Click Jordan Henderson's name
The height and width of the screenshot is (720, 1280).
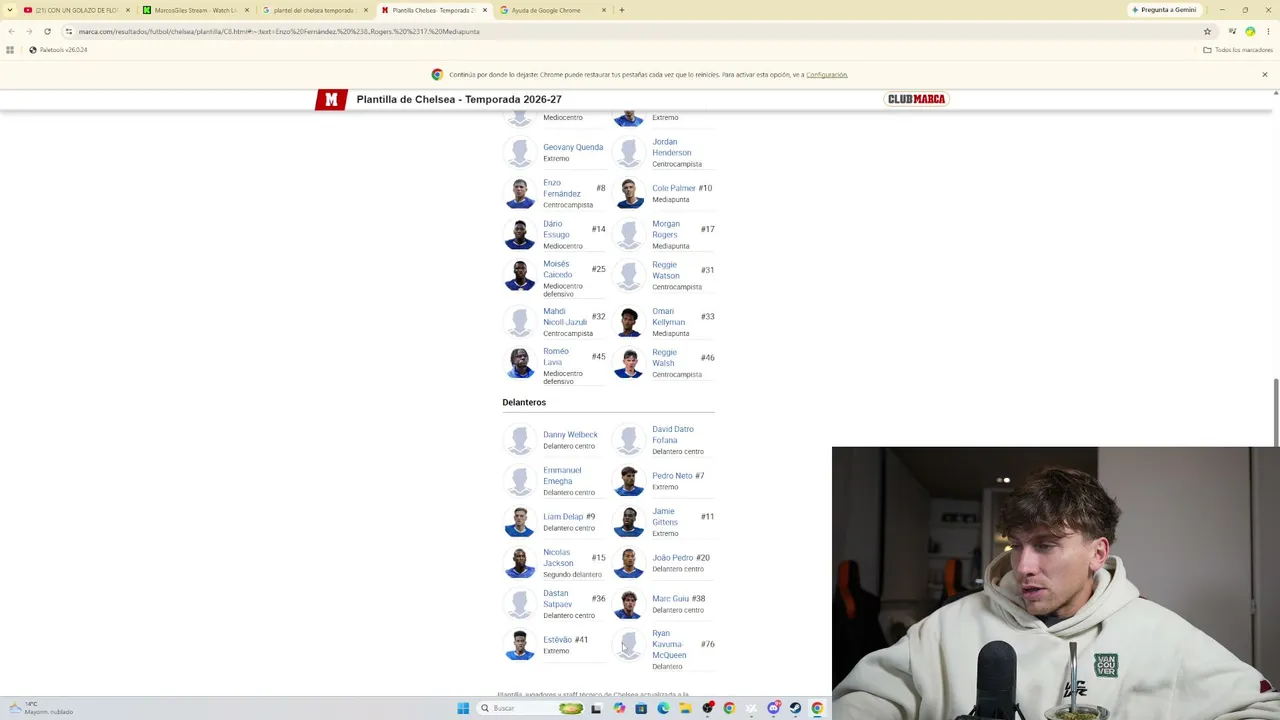[x=672, y=147]
